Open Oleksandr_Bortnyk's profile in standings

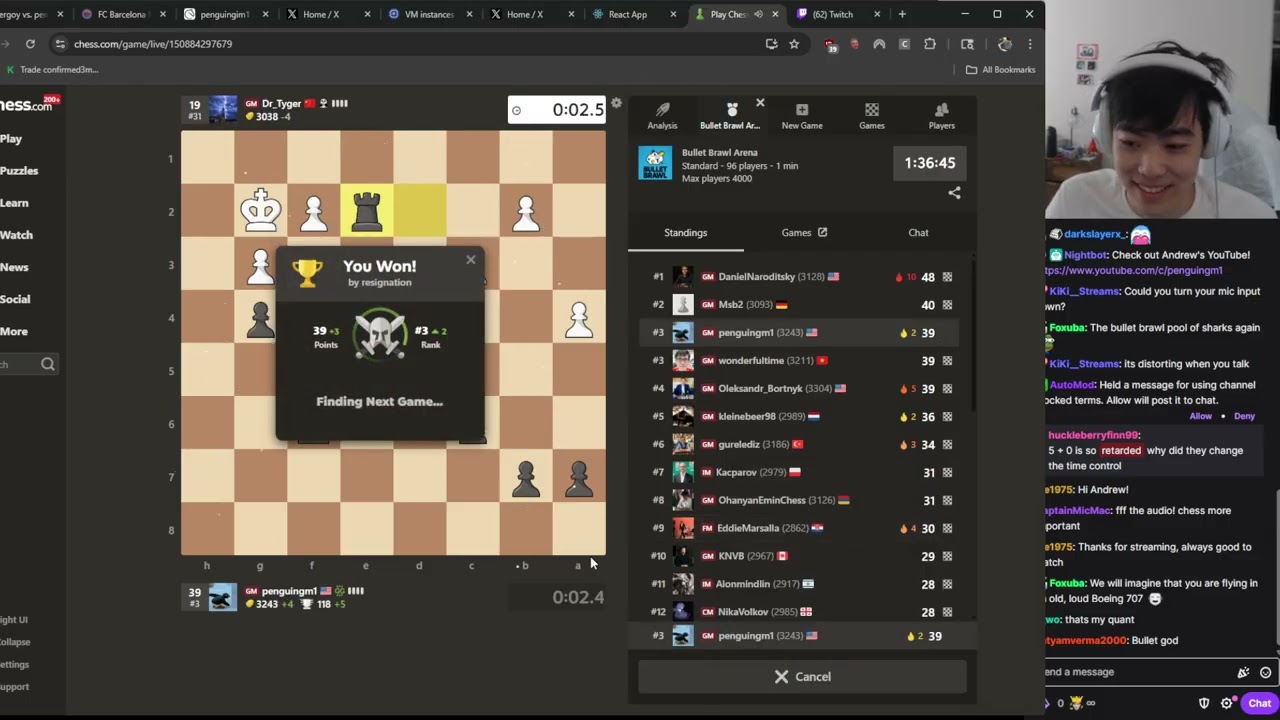760,389
